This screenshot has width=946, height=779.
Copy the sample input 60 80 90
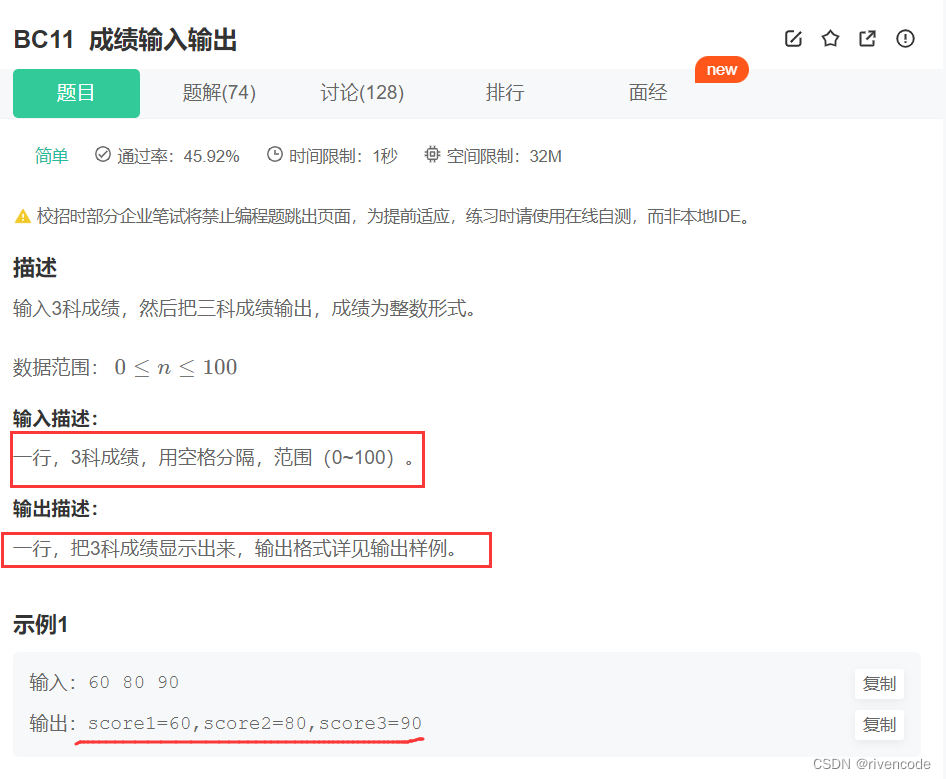tap(879, 684)
